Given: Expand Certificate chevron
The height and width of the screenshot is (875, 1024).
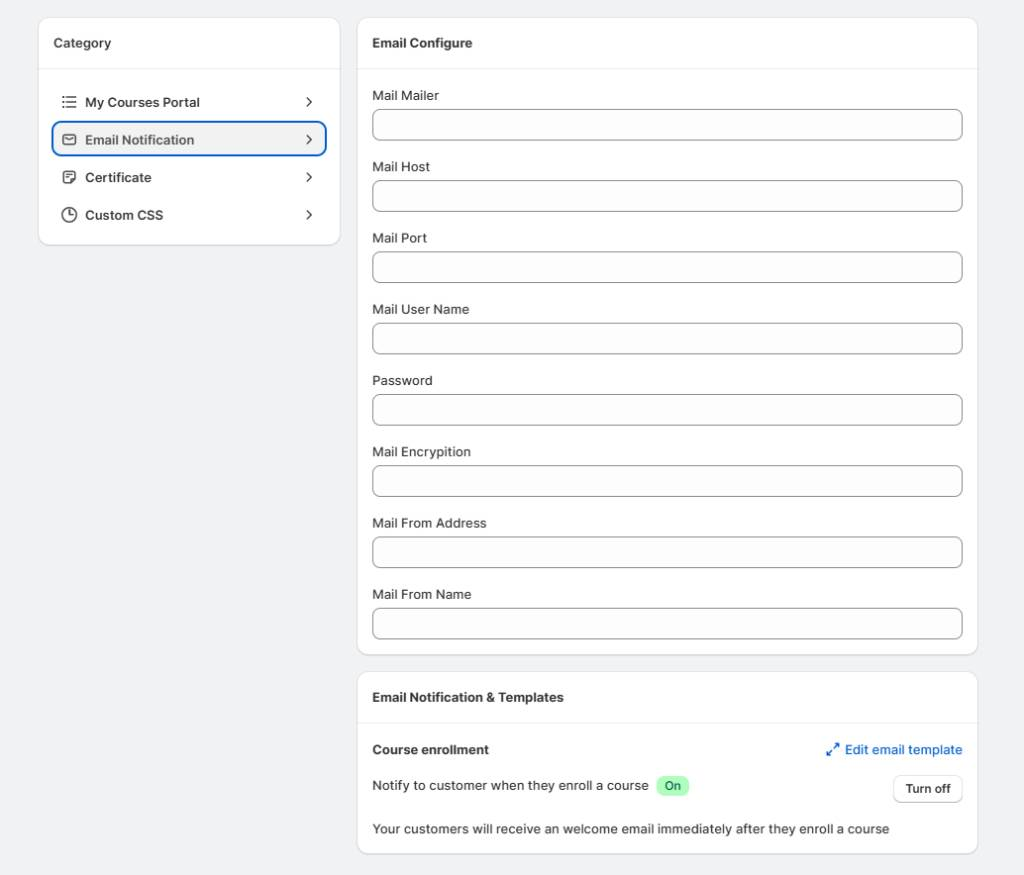Looking at the screenshot, I should pos(309,177).
